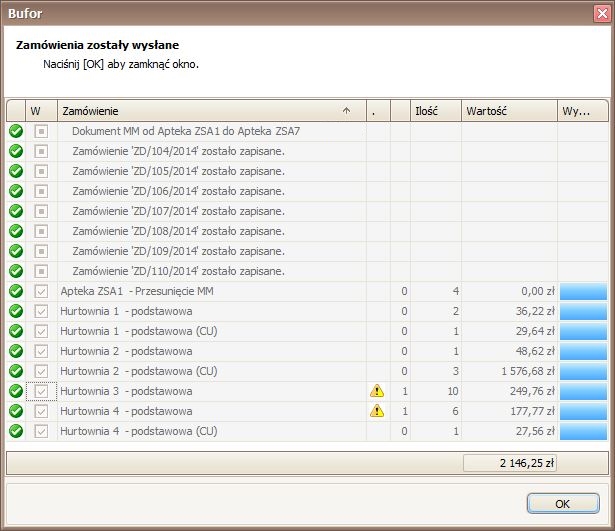Click the W column header
615x531 pixels.
coord(41,111)
